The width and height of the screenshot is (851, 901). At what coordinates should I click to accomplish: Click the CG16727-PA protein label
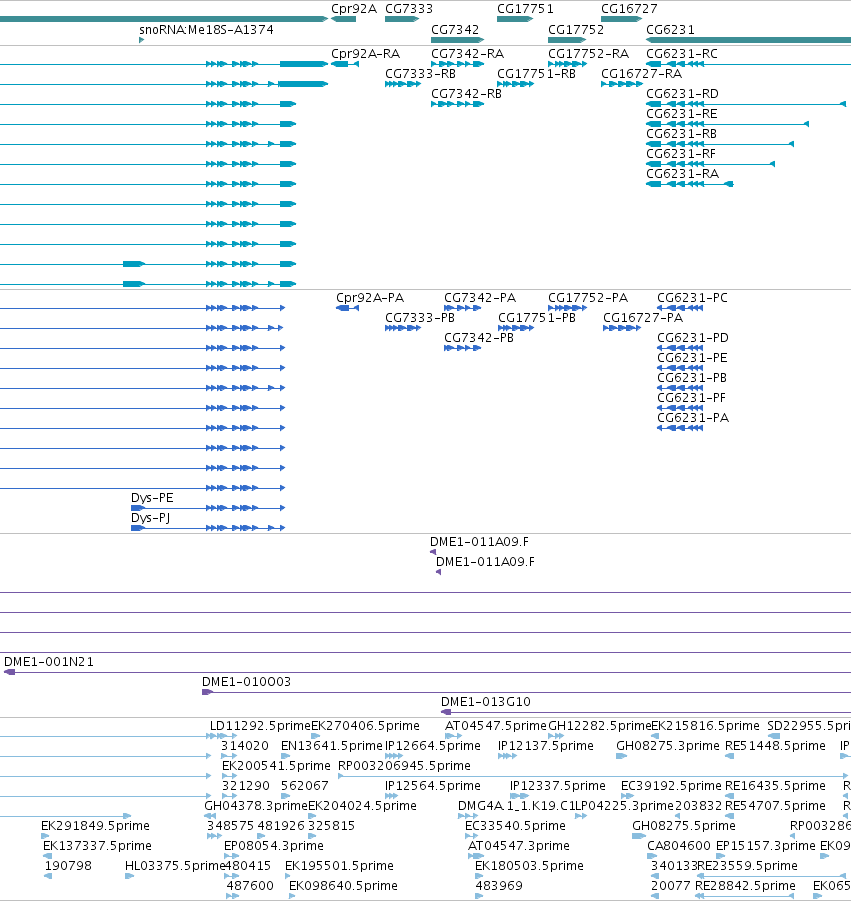click(x=643, y=318)
